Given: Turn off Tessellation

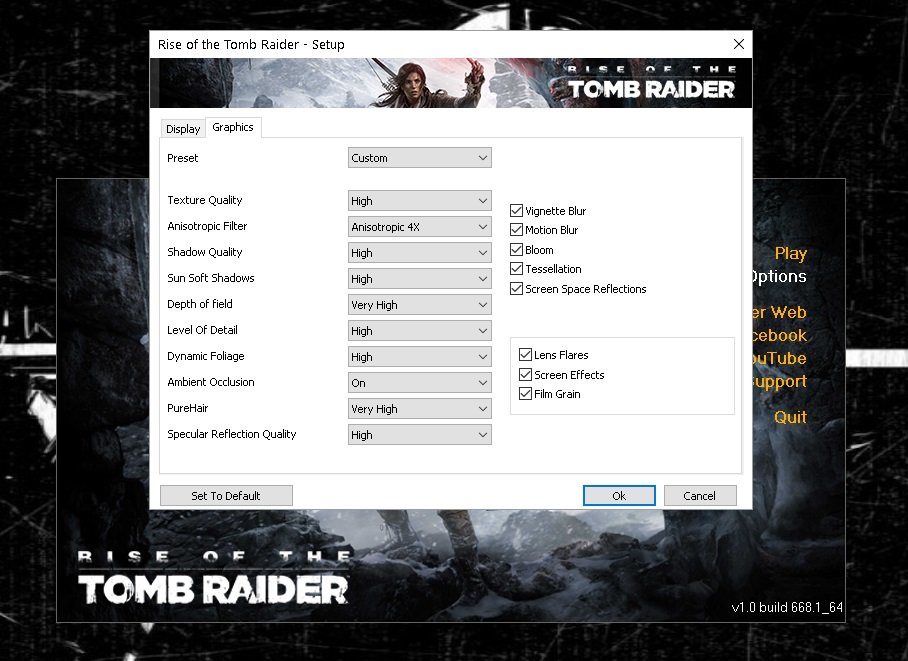Looking at the screenshot, I should pos(517,269).
